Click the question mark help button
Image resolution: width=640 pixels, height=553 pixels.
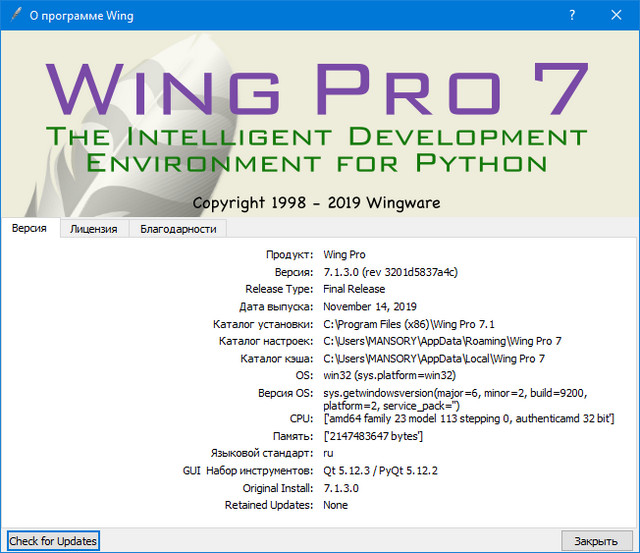(x=572, y=16)
